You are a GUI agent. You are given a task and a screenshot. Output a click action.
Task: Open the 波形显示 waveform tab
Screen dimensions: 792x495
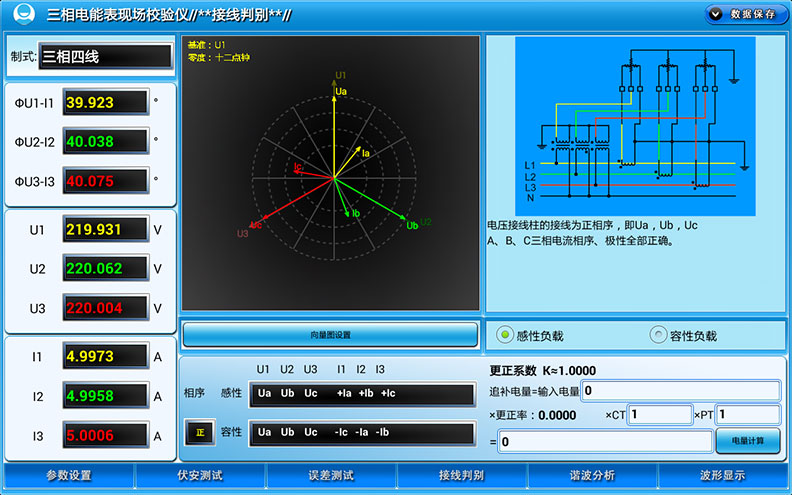722,475
